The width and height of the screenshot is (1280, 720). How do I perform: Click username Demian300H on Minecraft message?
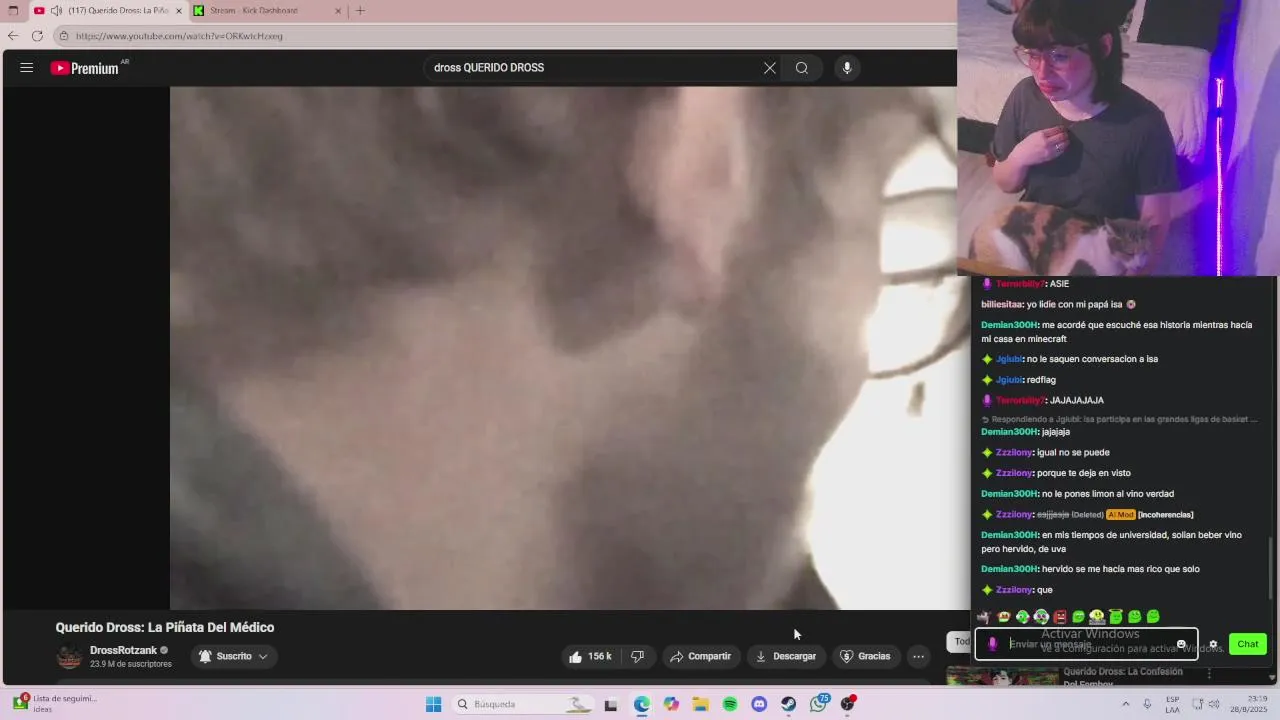click(1009, 325)
